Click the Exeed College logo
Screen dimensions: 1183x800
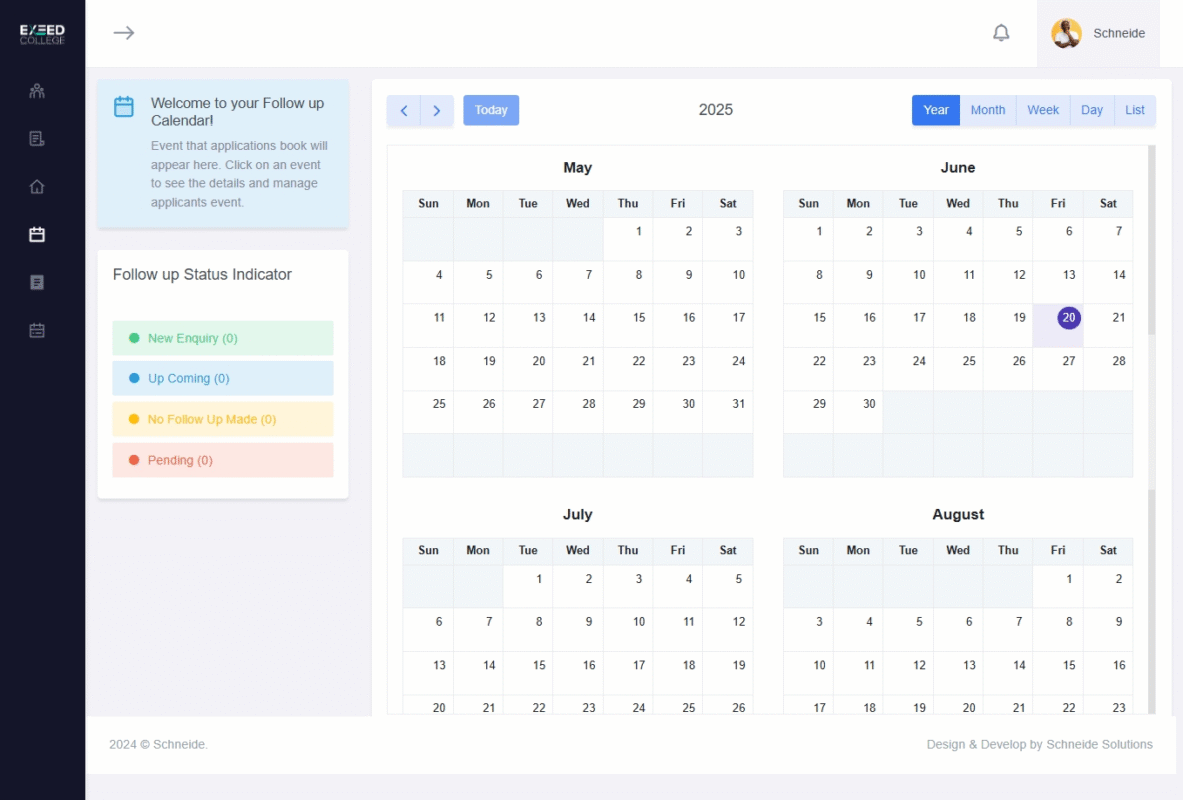tap(42, 34)
